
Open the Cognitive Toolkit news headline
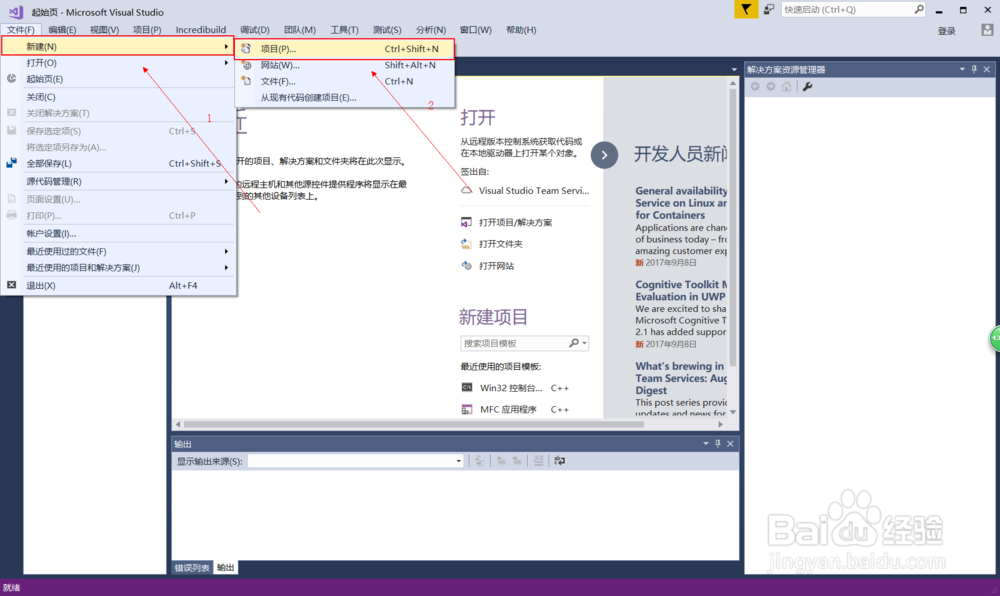(681, 291)
